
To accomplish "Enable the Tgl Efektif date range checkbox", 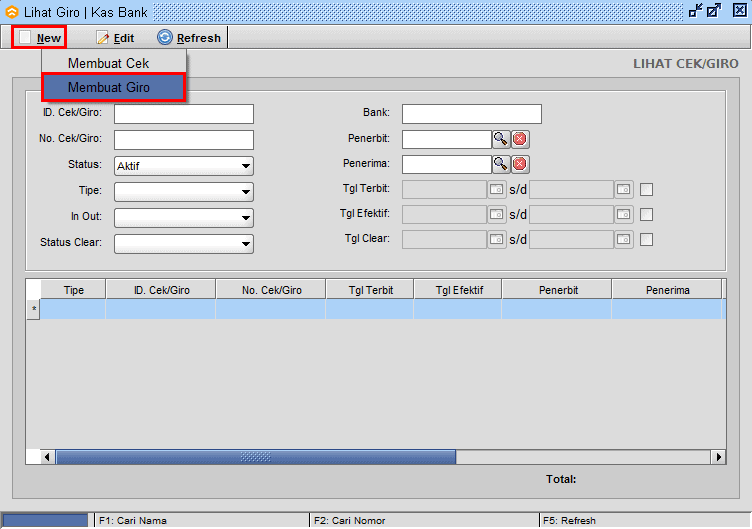I will coord(647,214).
